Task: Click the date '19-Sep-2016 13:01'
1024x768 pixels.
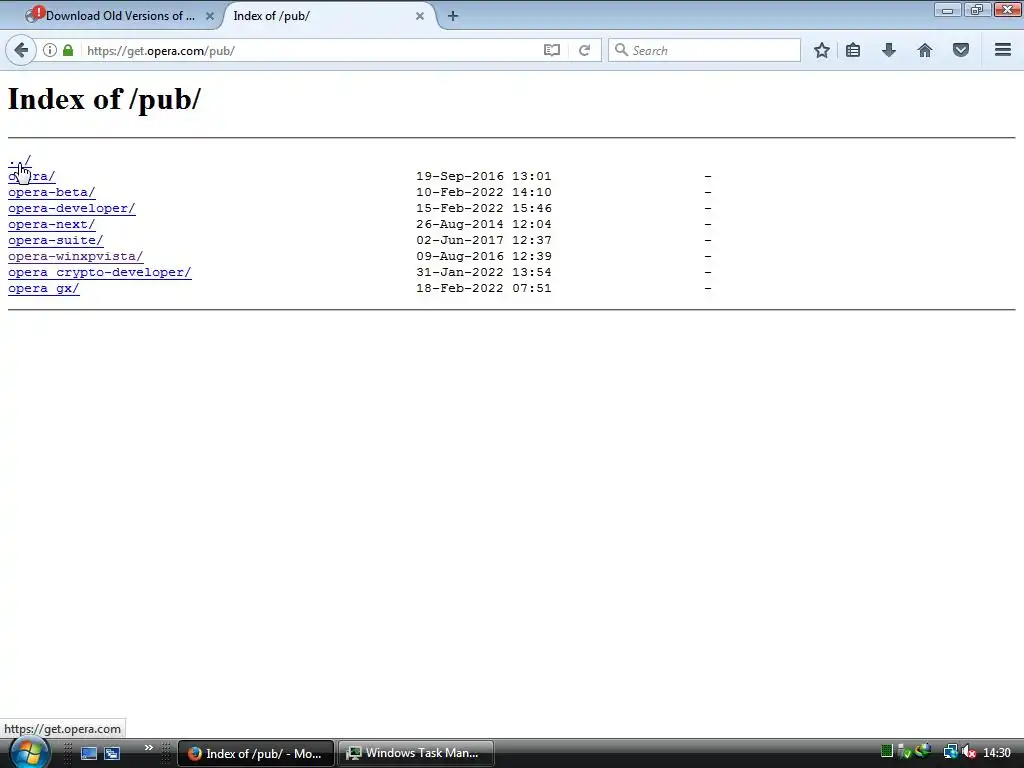Action: 484,176
